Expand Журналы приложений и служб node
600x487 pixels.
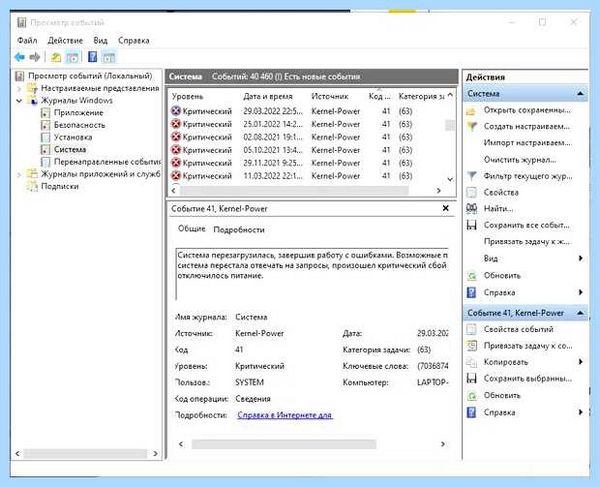pyautogui.click(x=19, y=174)
